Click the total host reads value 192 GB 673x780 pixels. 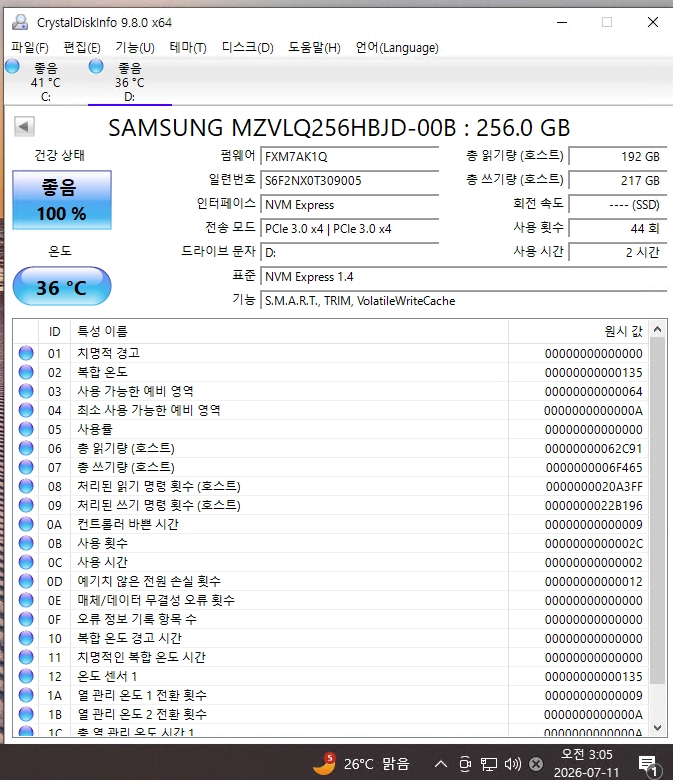tap(617, 157)
